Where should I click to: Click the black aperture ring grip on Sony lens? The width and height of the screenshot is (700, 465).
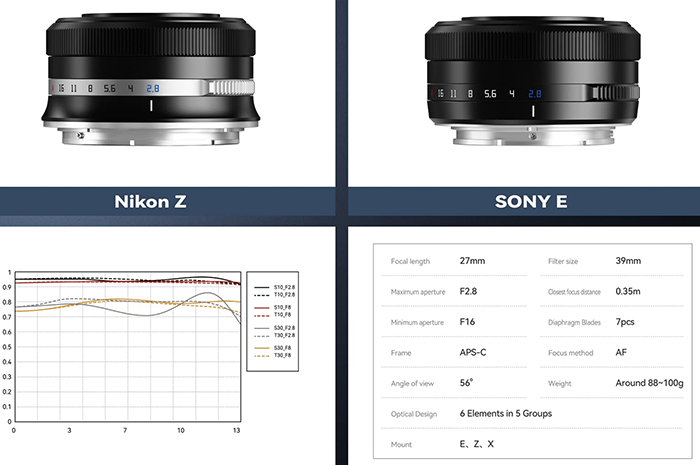(616, 93)
